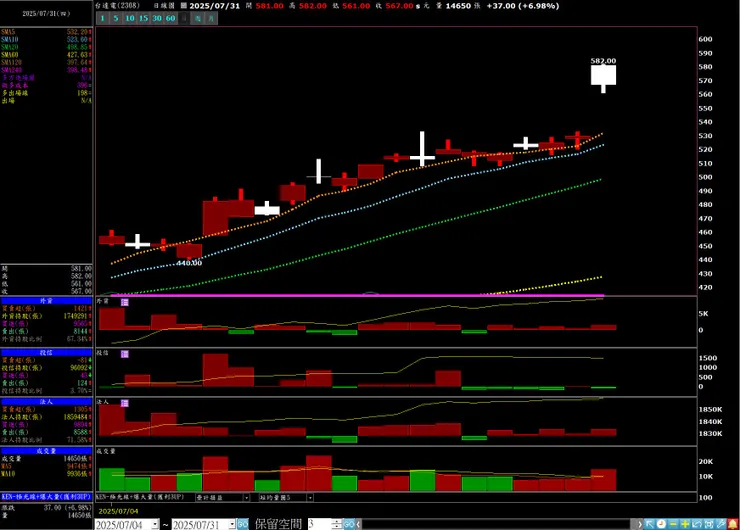Screen dimensions: 740x530
Task: Click GO button next to 保留空間 field
Action: pos(349,524)
